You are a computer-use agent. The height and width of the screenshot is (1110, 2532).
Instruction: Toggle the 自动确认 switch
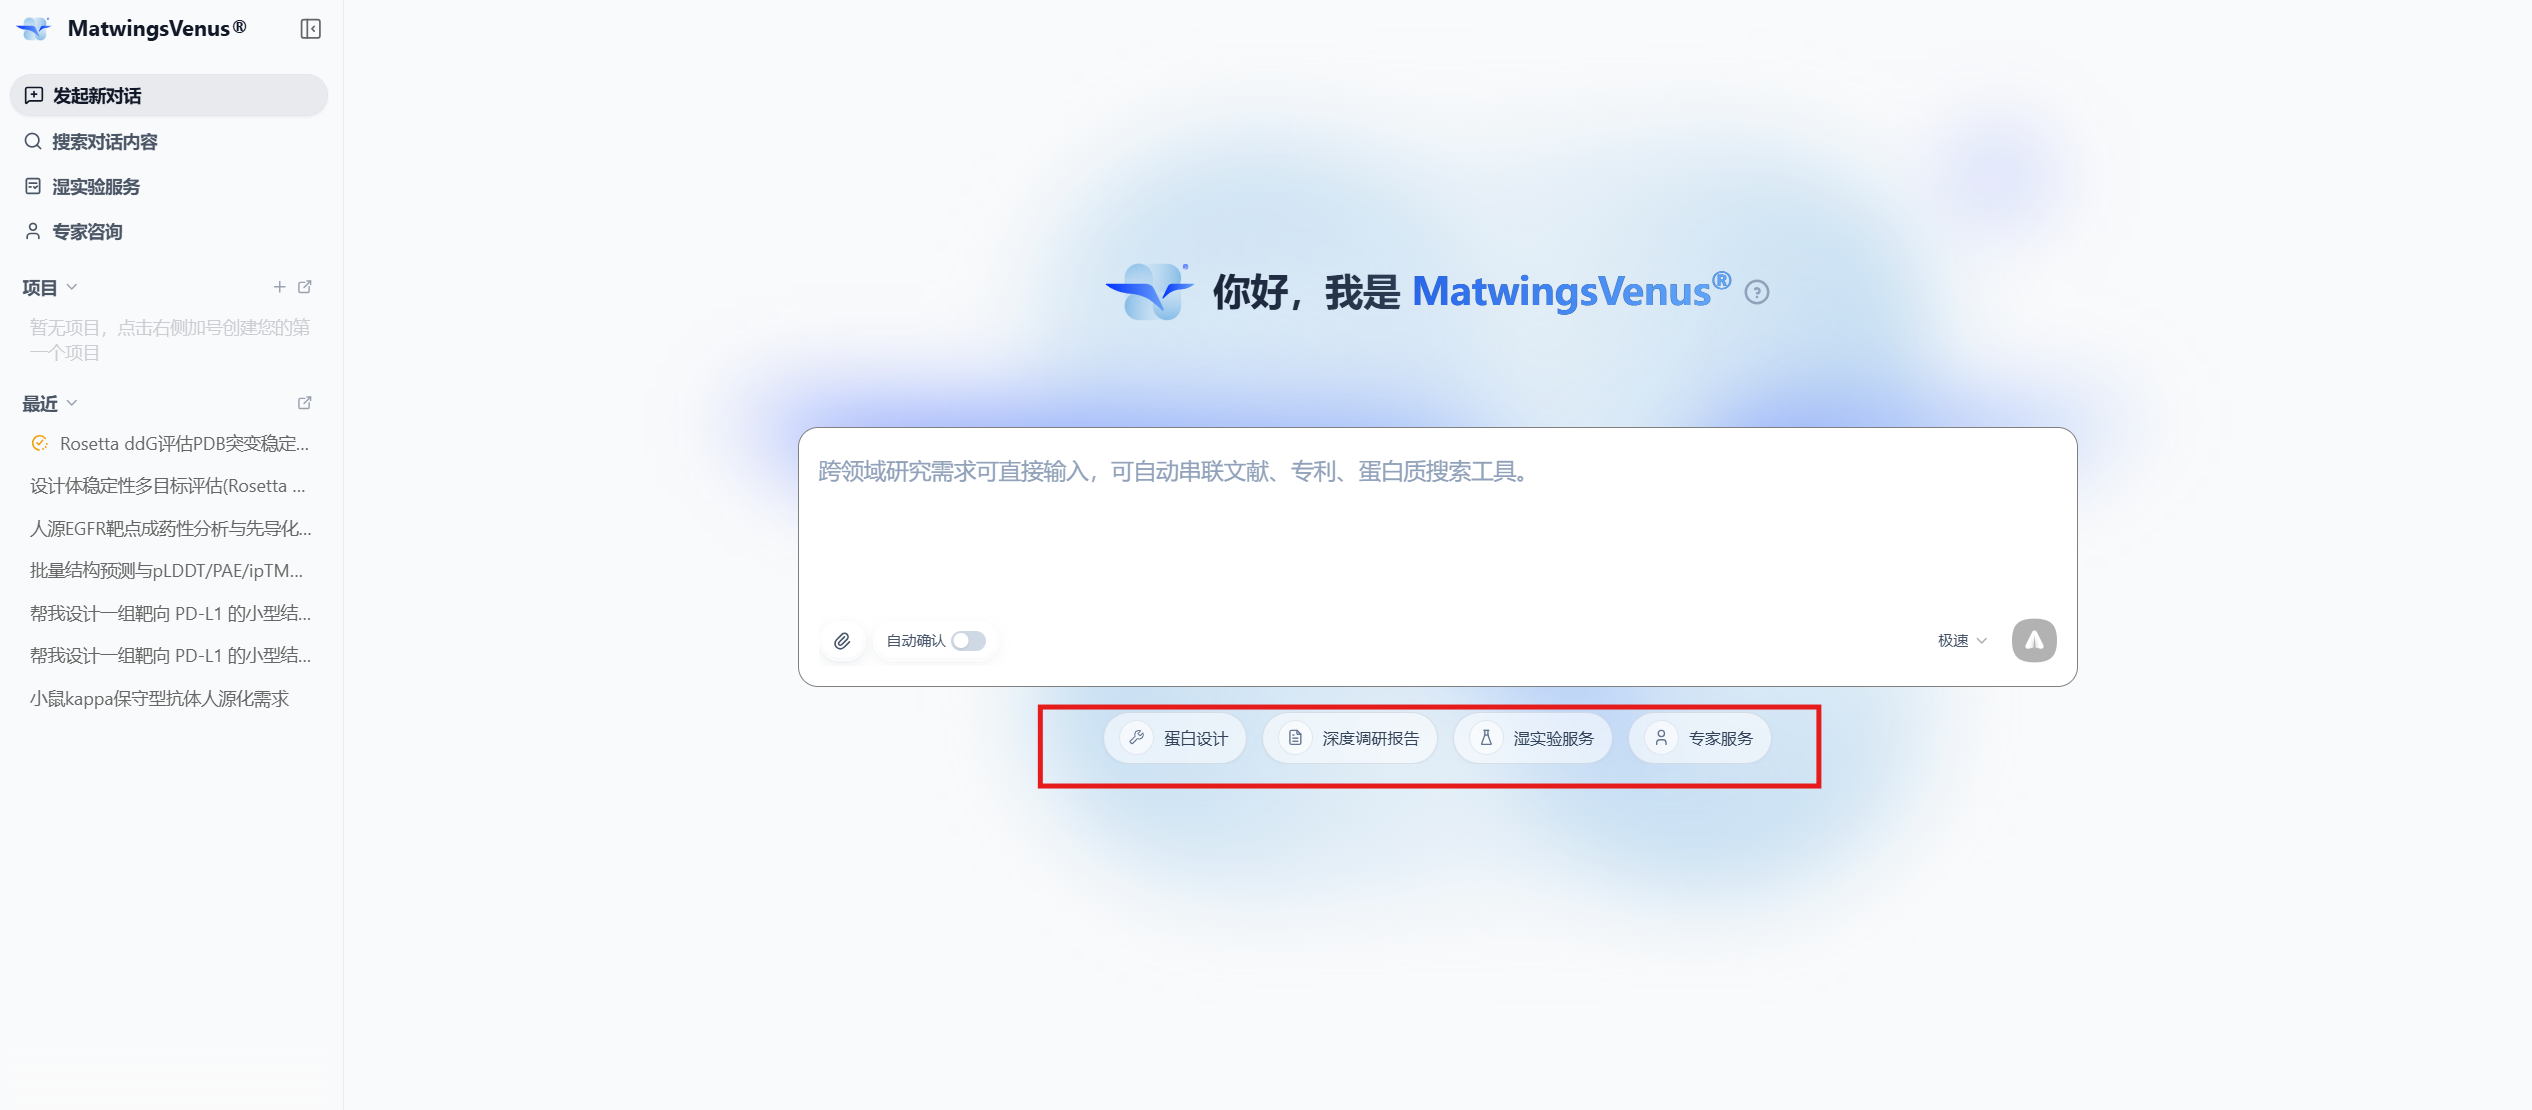[x=968, y=641]
